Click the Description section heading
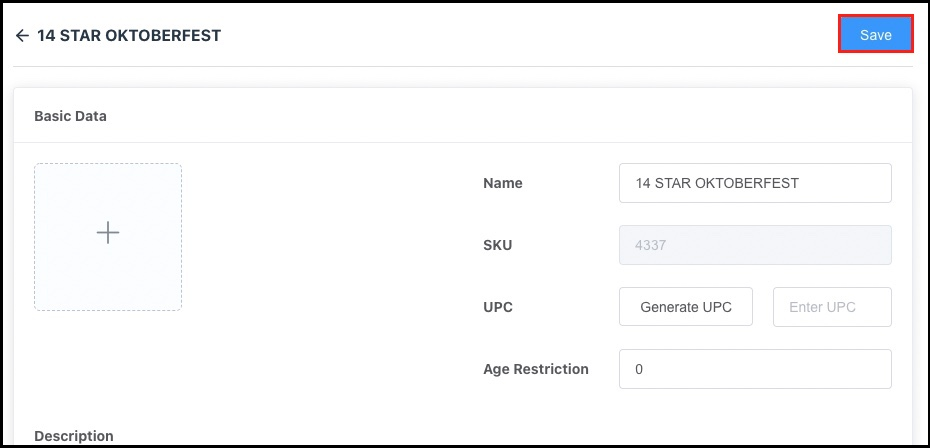This screenshot has height=448, width=930. (x=74, y=436)
